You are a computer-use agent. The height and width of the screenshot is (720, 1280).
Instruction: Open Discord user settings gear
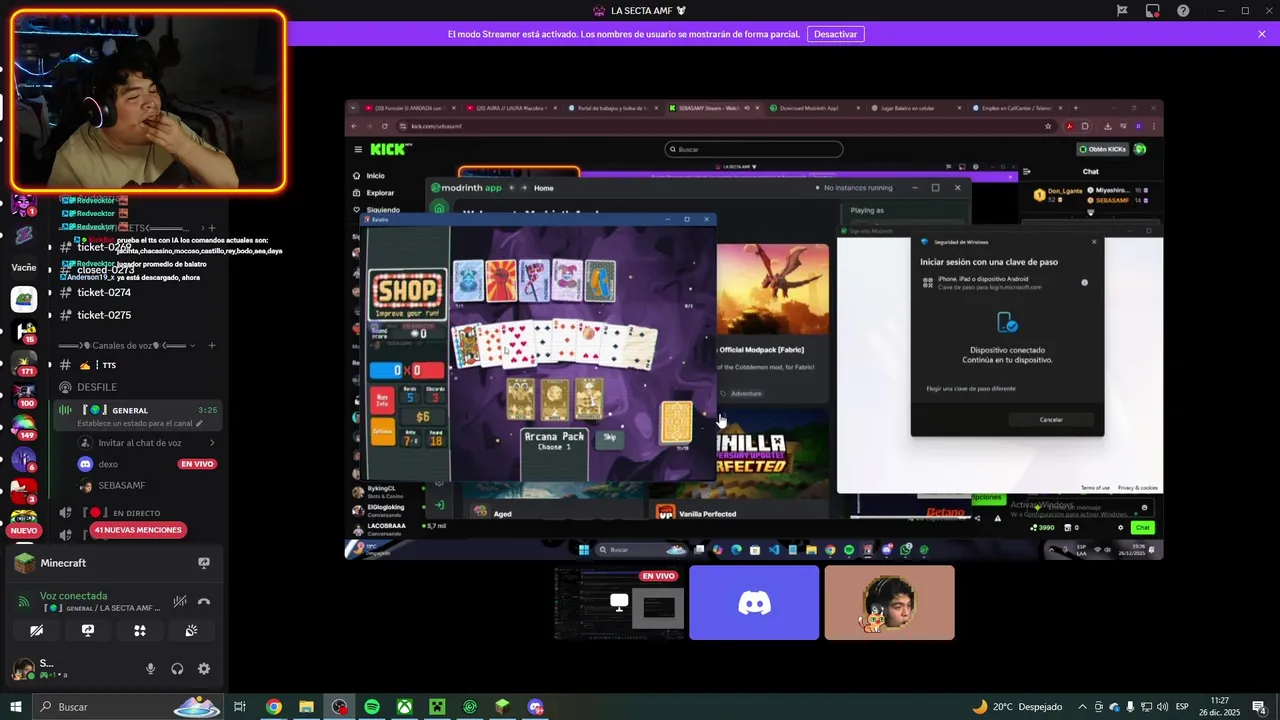click(204, 669)
